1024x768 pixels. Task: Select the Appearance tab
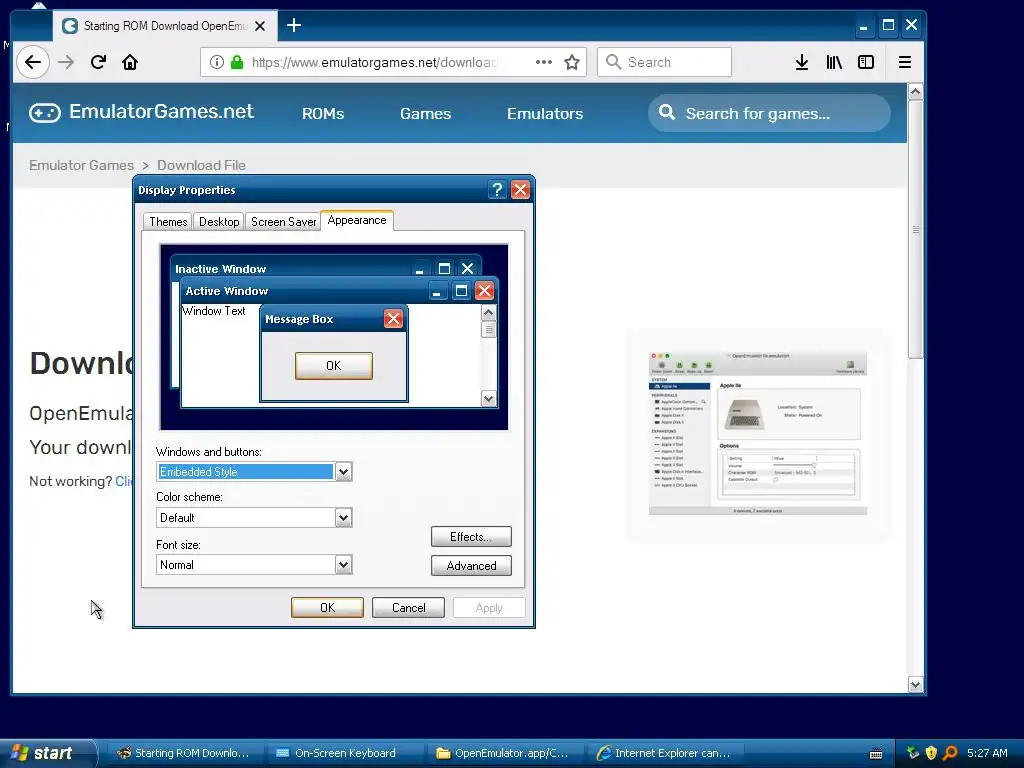(357, 220)
